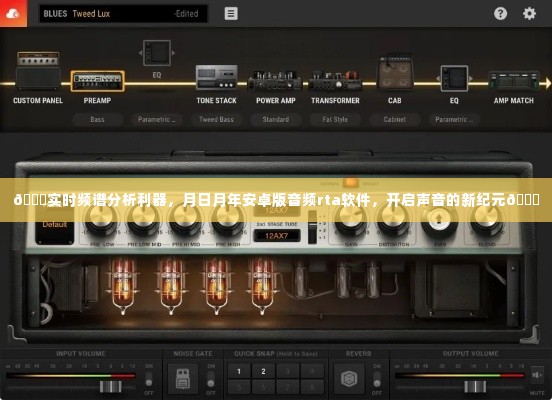
Task: Open the 'Fat Style' transformer dropdown
Action: [335, 119]
